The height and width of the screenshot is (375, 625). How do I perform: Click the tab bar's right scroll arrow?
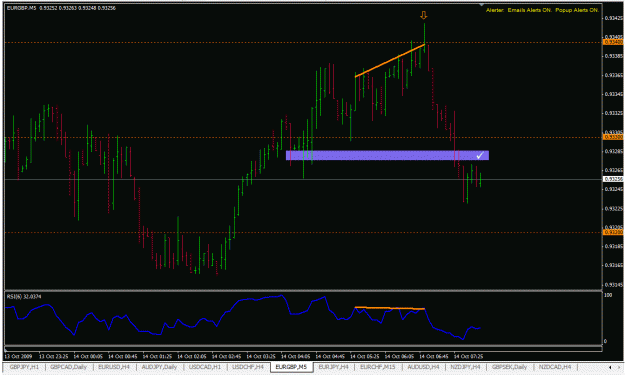coord(620,367)
